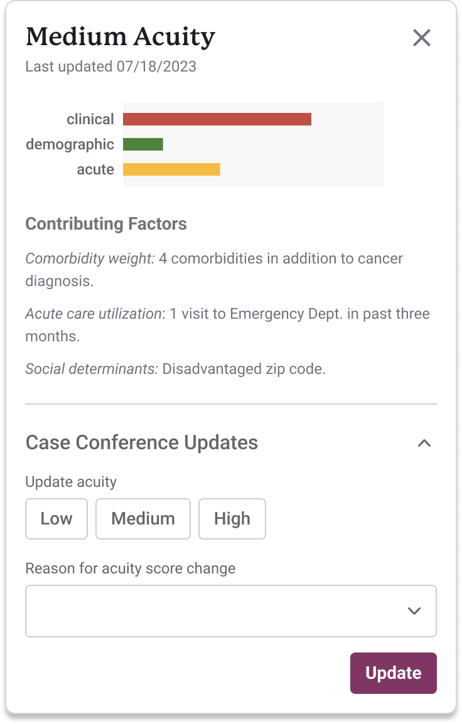Image resolution: width=462 pixels, height=724 pixels.
Task: Open the reason for acuity score change dropdown
Action: [231, 611]
